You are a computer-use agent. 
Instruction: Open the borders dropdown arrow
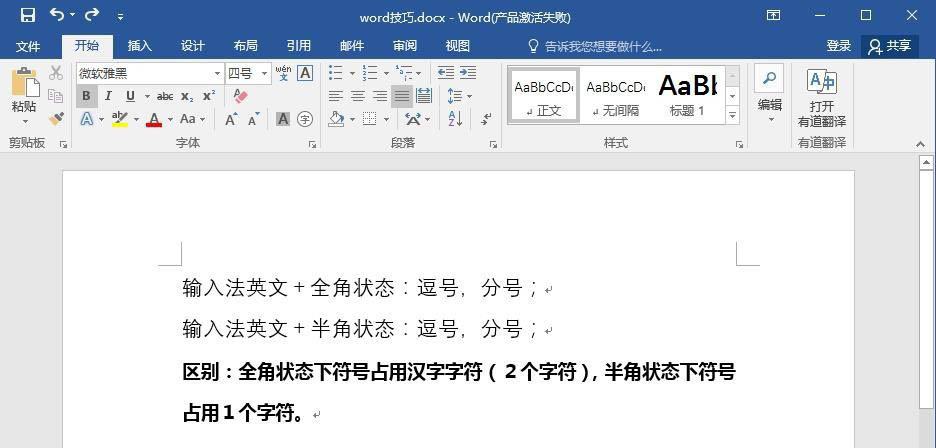tap(386, 119)
